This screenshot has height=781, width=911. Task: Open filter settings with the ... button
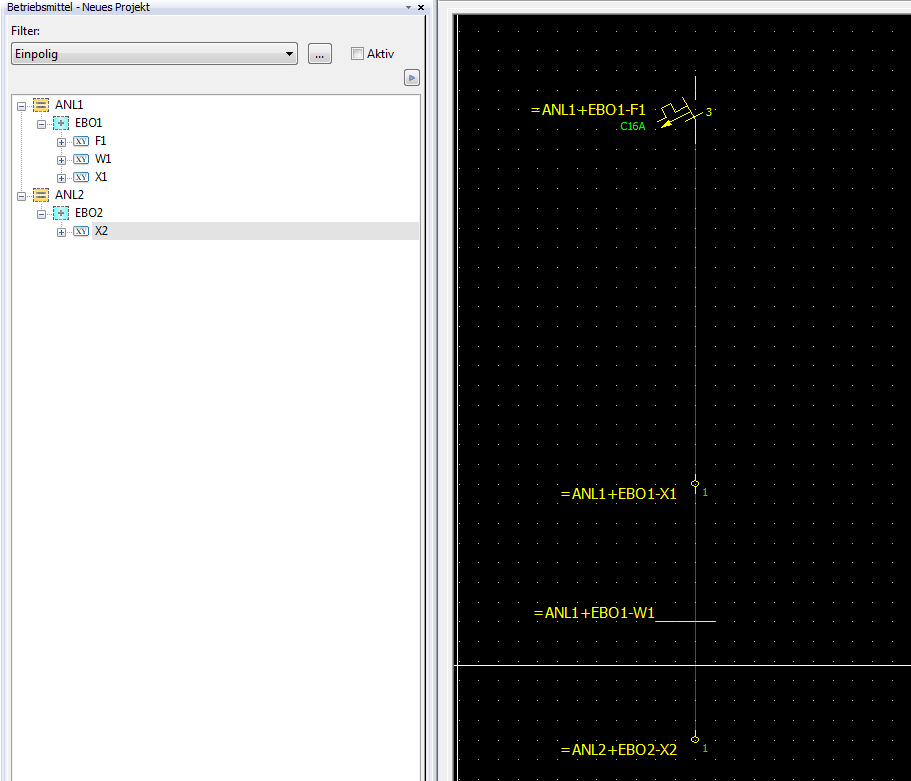(320, 54)
